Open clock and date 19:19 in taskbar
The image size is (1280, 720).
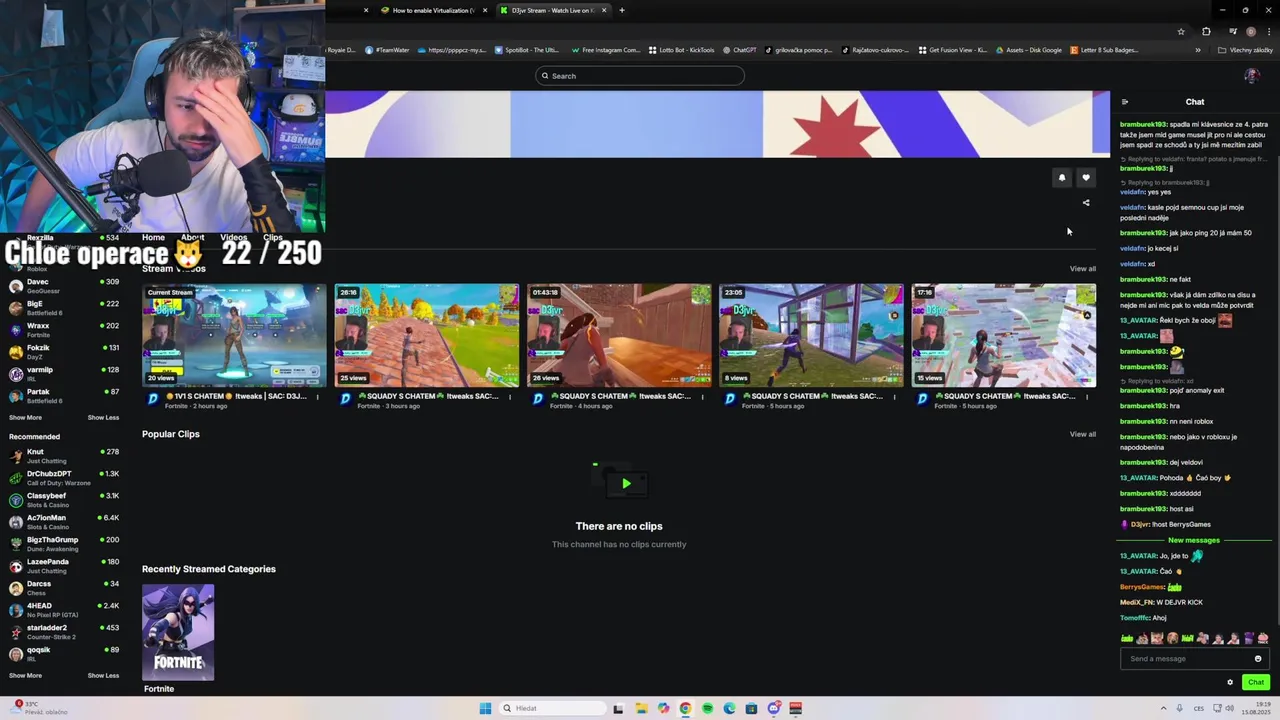pos(1255,708)
